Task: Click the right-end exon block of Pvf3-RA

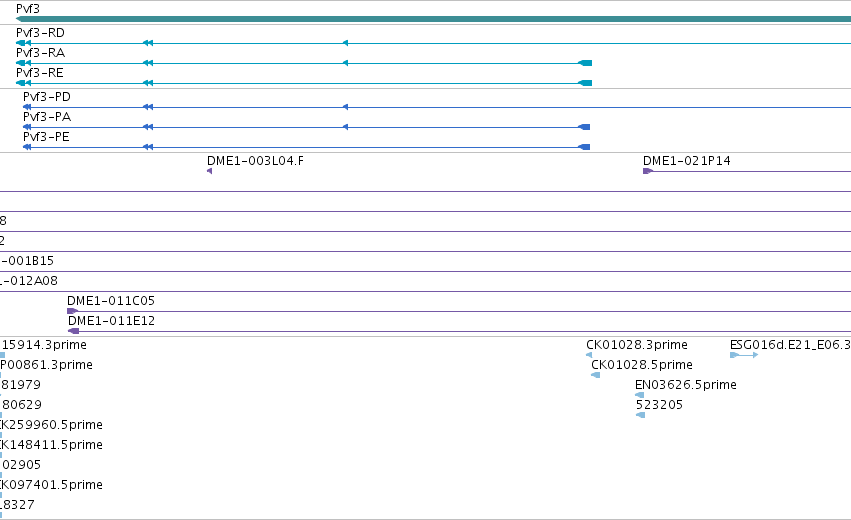Action: [586, 63]
